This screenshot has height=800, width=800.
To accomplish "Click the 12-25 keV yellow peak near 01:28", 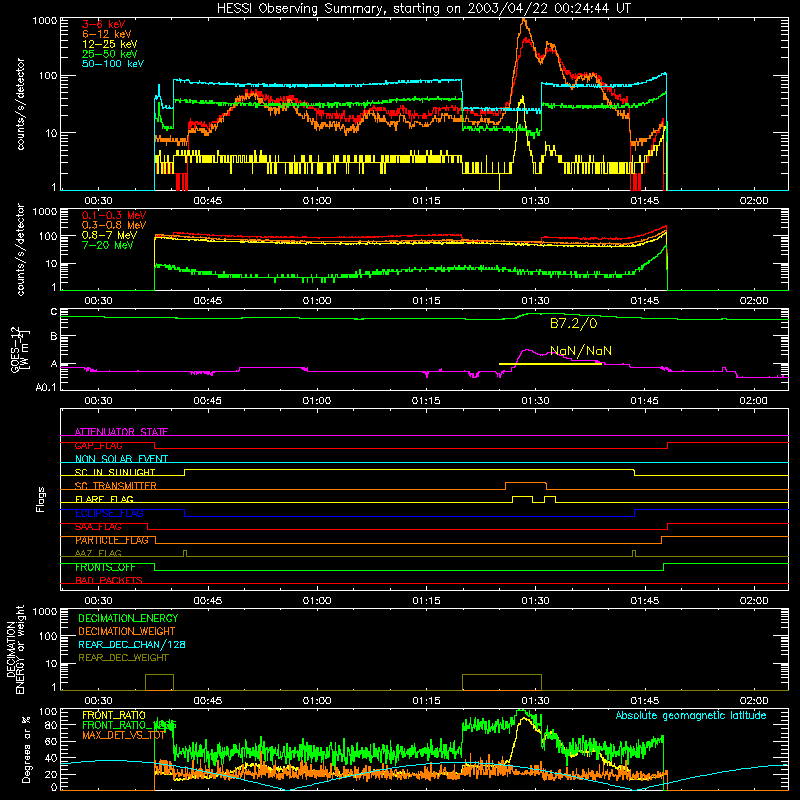I will 521,99.
